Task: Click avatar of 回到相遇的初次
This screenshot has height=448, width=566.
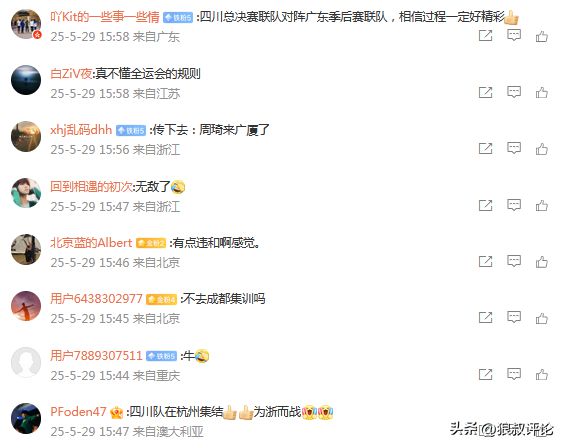Action: pos(26,193)
